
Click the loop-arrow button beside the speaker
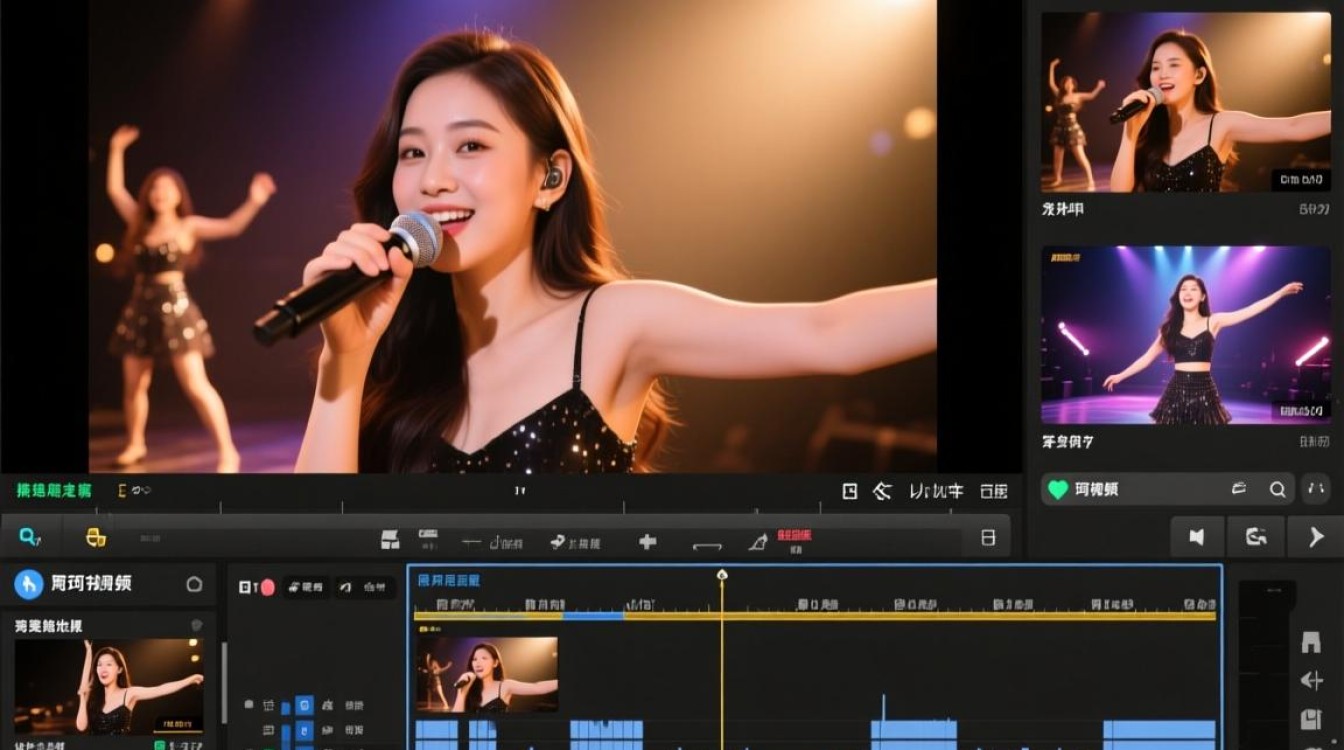1256,537
